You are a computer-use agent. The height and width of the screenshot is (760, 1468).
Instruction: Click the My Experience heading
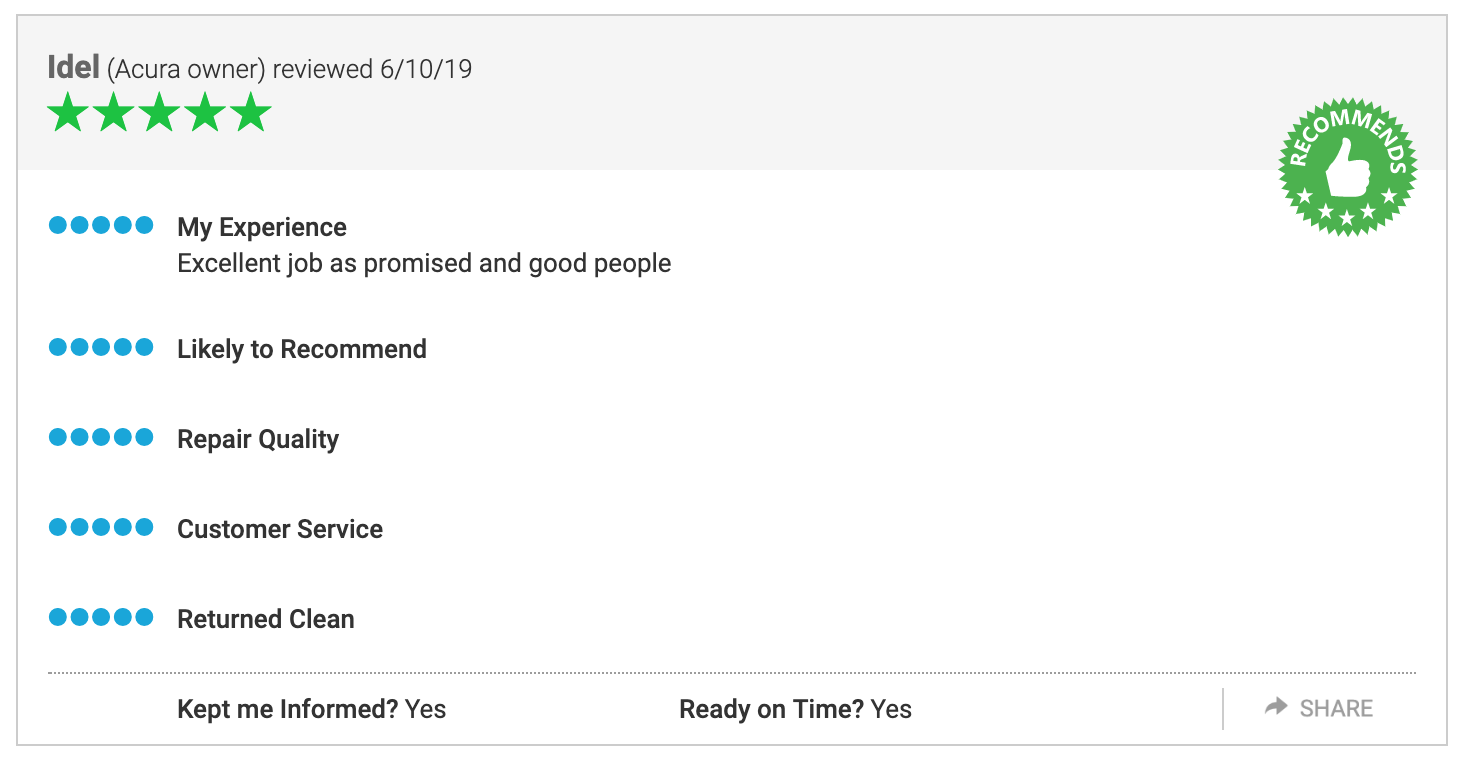coord(262,227)
